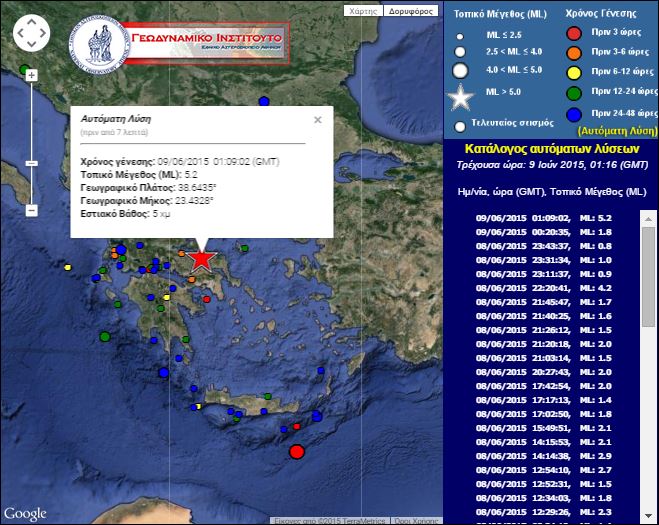Click the green legend circle Πριν 12-24 ώρες
This screenshot has width=659, height=525.
[574, 93]
